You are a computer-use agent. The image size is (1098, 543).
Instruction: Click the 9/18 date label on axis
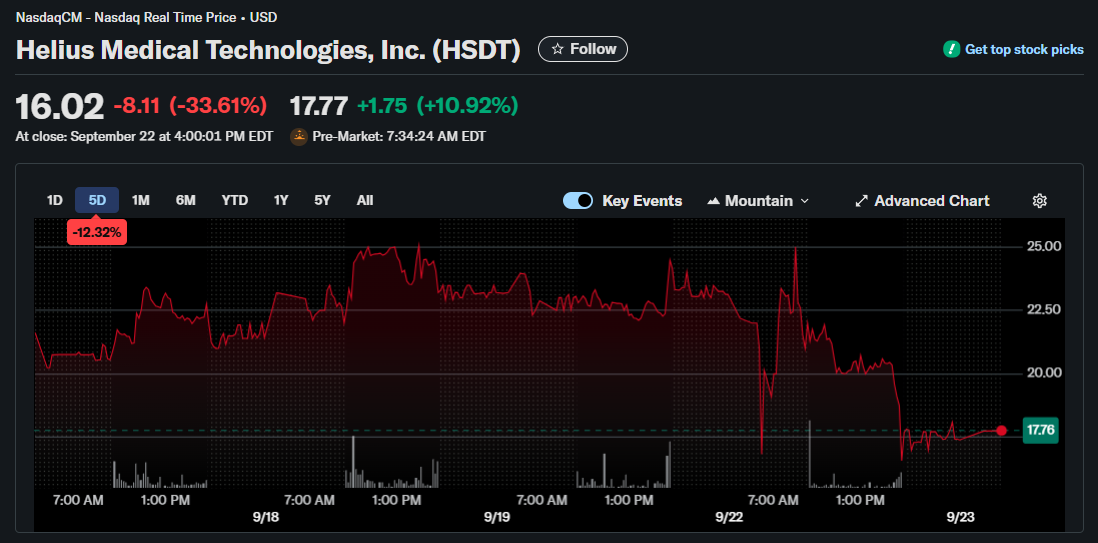265,517
